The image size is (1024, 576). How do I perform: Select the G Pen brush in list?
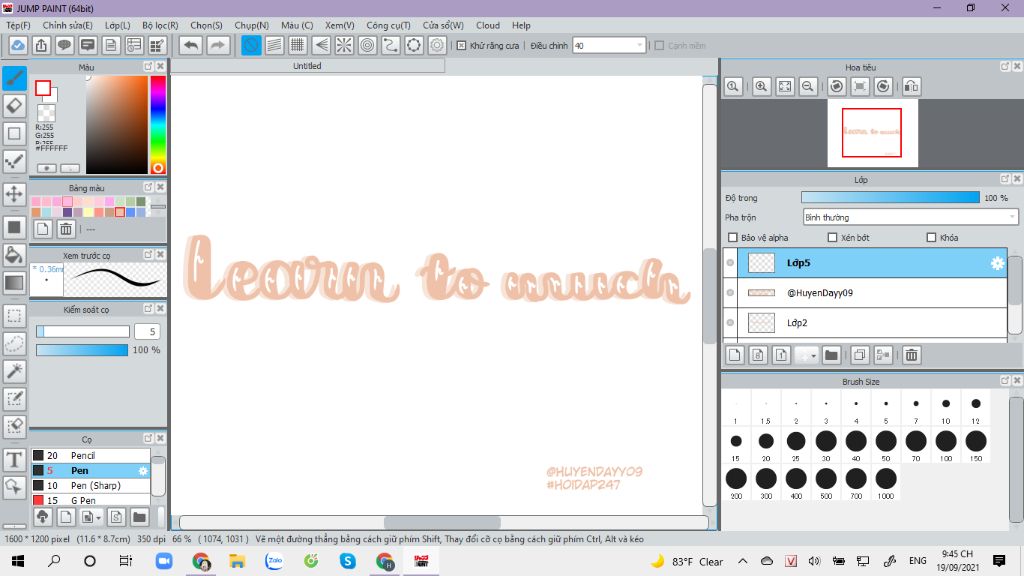coord(91,500)
